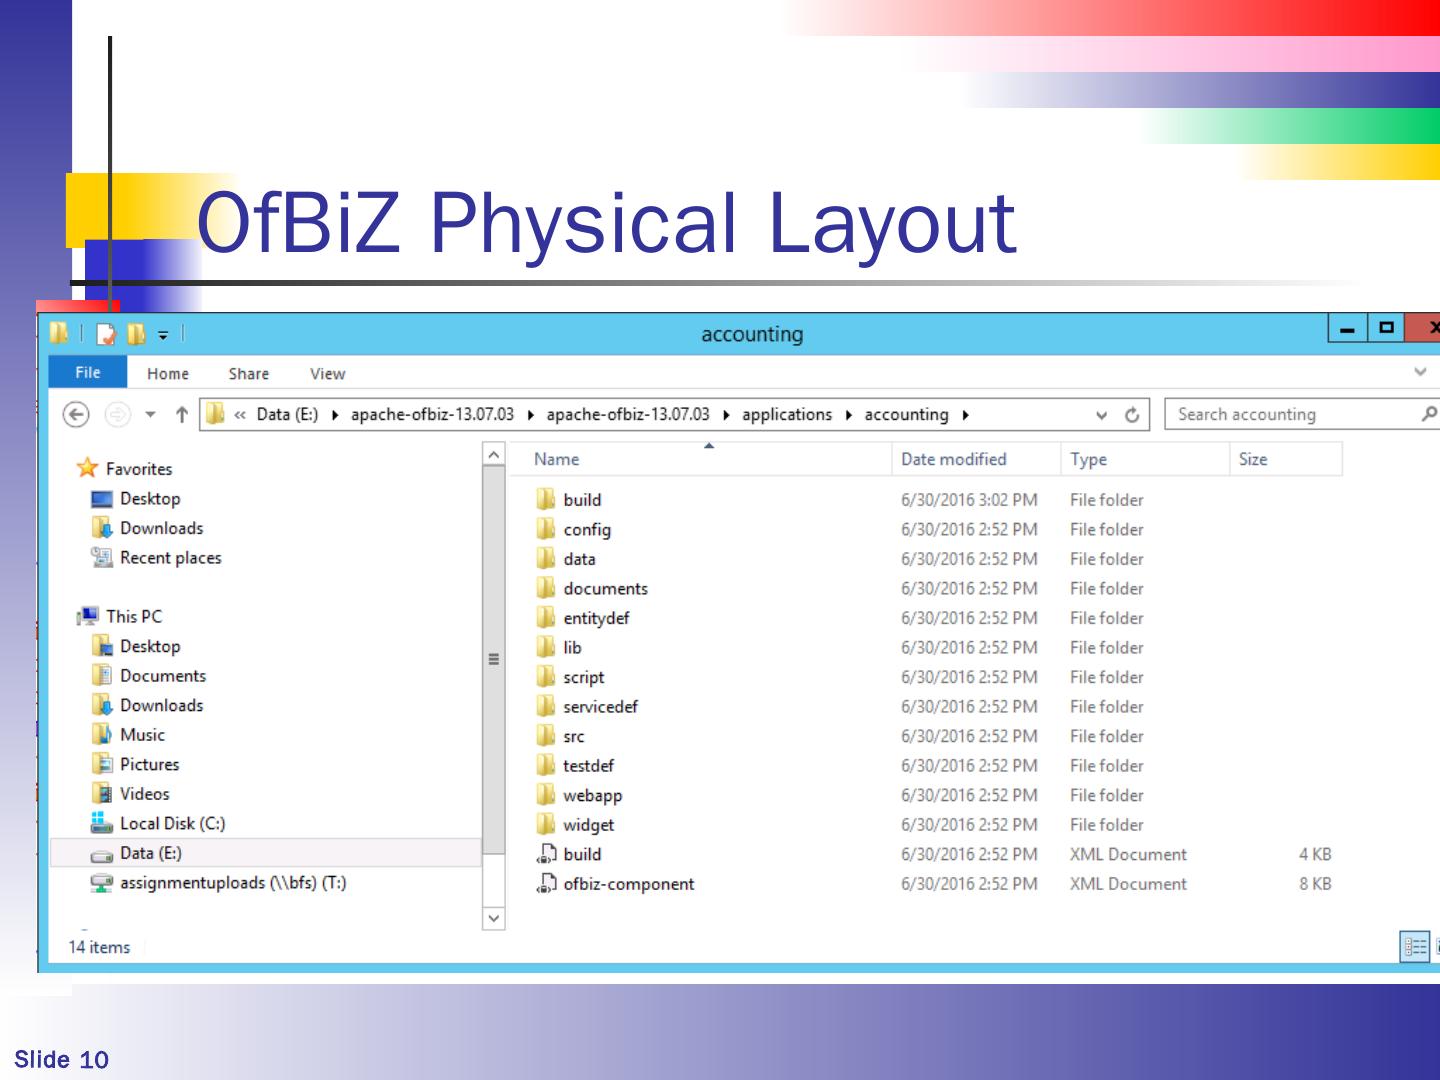Viewport: 1440px width, 1080px height.
Task: Open the address bar history dropdown
Action: 1101,415
